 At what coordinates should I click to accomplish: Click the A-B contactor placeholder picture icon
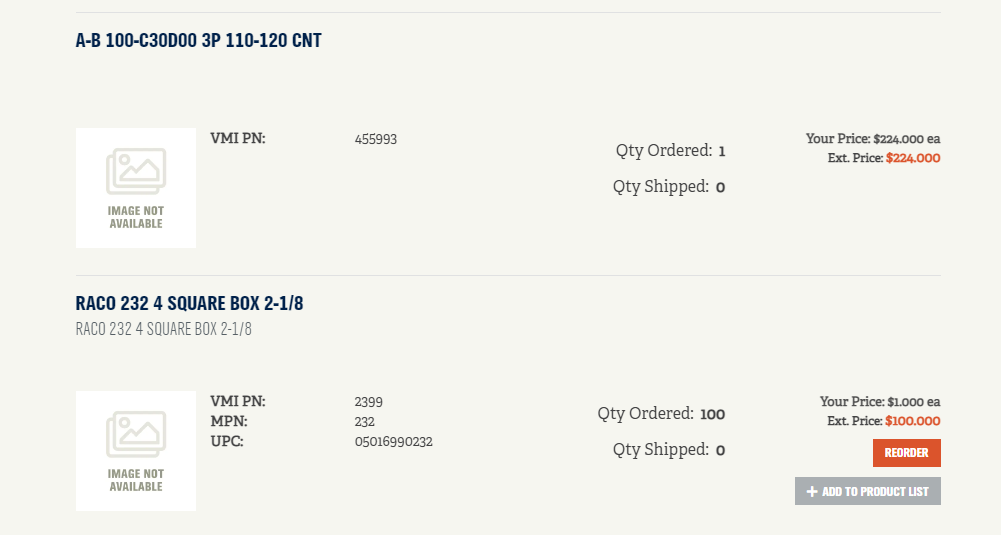tap(136, 172)
